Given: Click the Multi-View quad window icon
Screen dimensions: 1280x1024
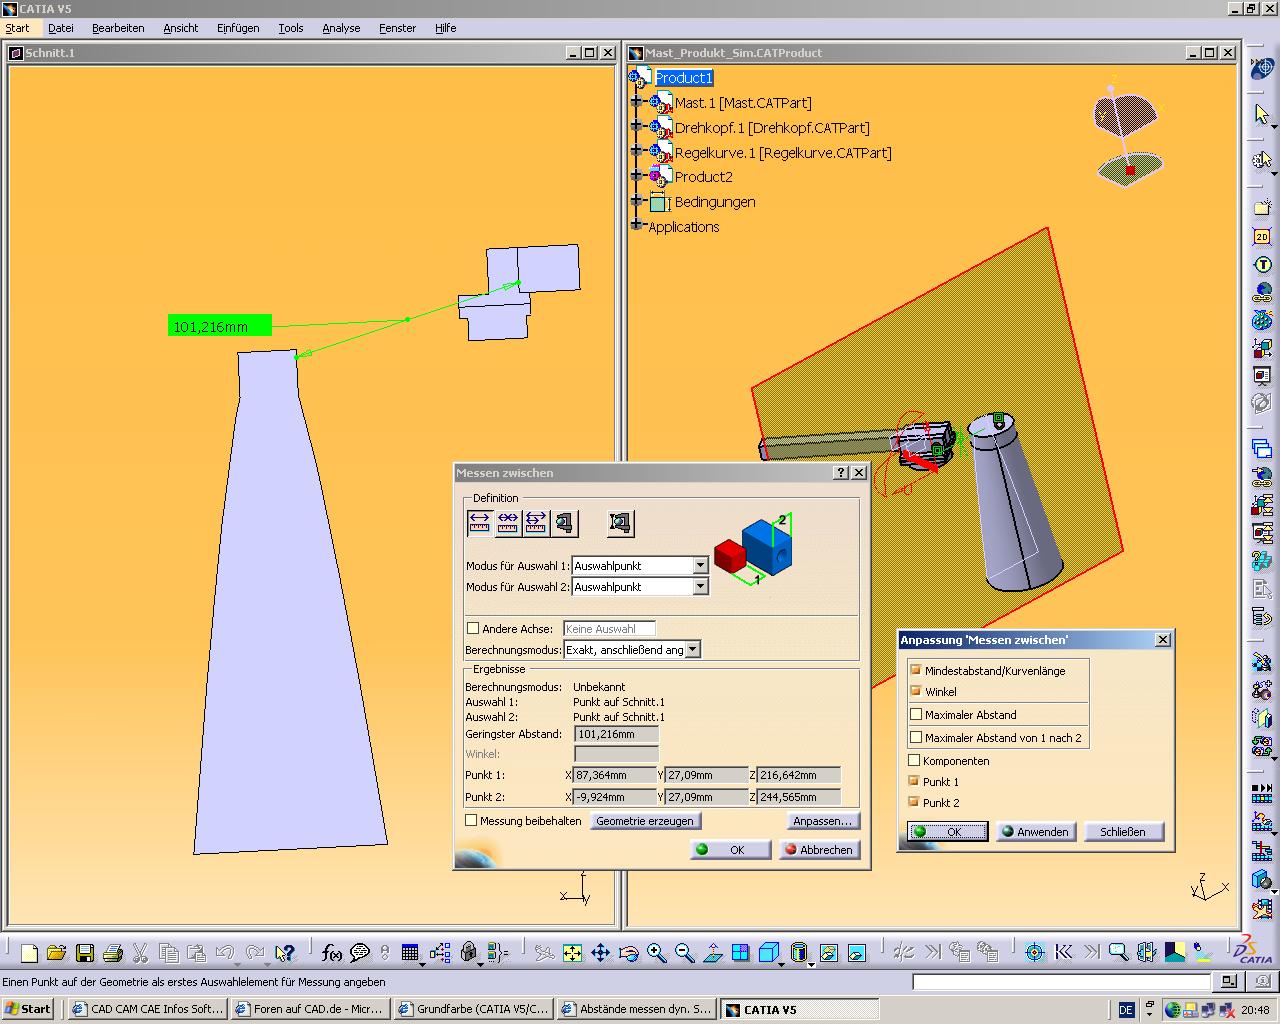Looking at the screenshot, I should [740, 953].
